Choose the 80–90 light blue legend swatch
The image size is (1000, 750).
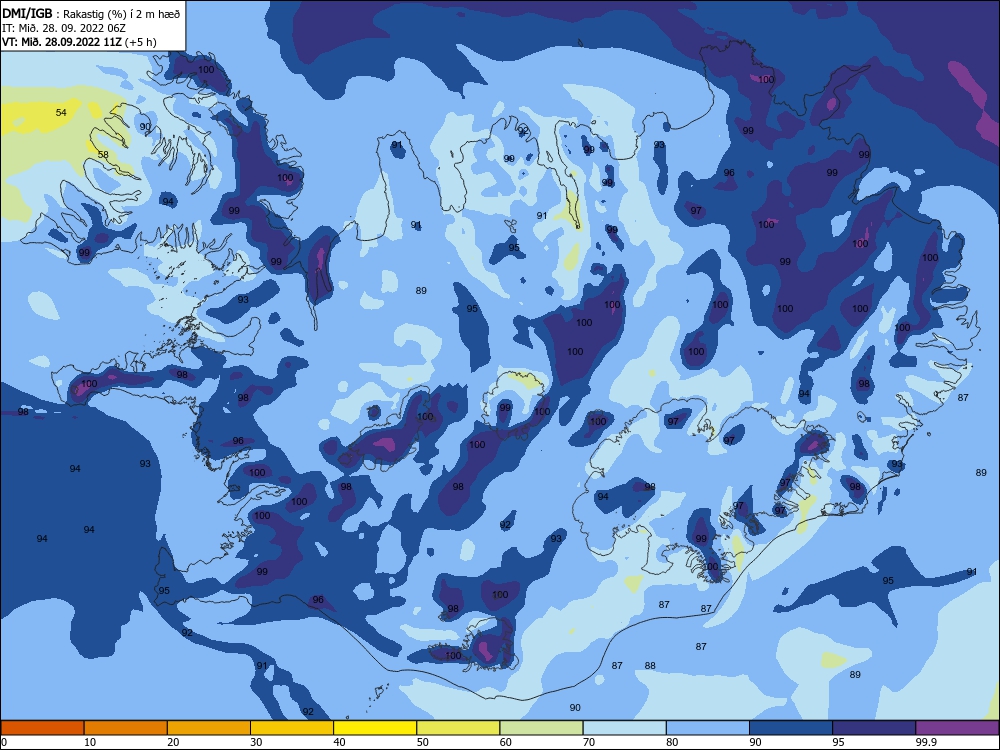click(708, 728)
